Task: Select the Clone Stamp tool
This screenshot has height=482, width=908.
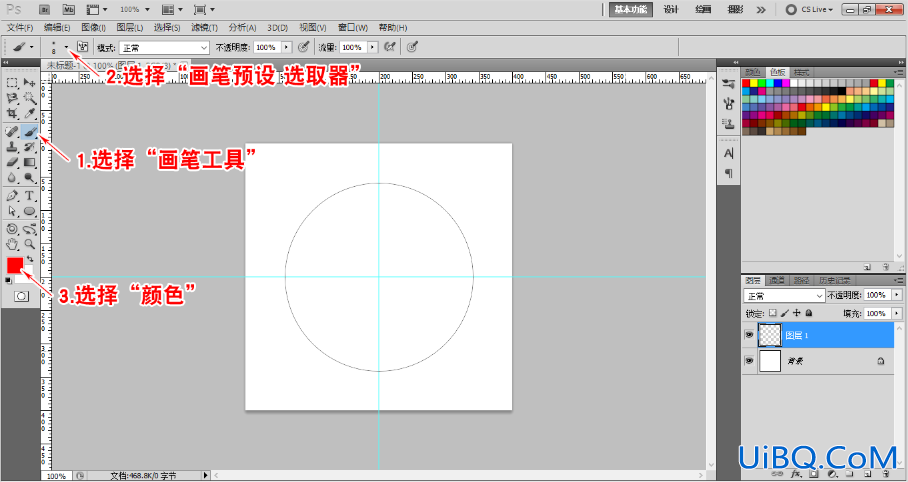Action: (12, 147)
